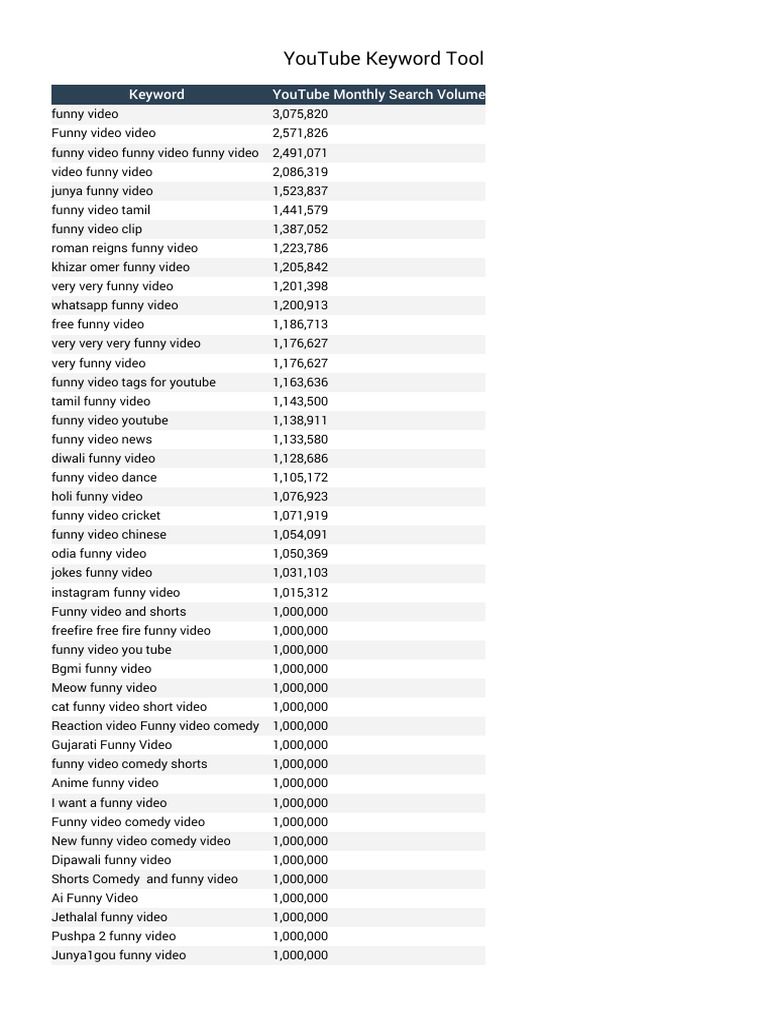This screenshot has width=768, height=1024.
Task: Click the 'instagram funny video' keyword cell
Action: 116,592
